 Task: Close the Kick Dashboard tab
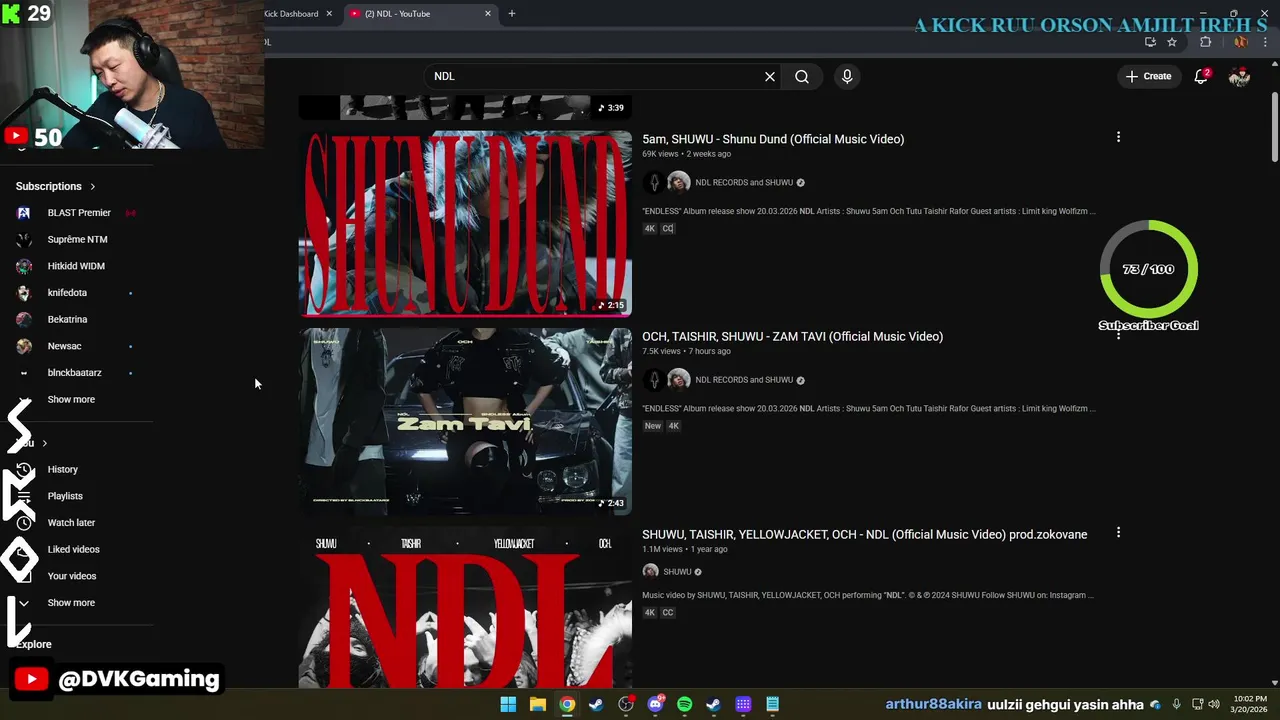329,14
